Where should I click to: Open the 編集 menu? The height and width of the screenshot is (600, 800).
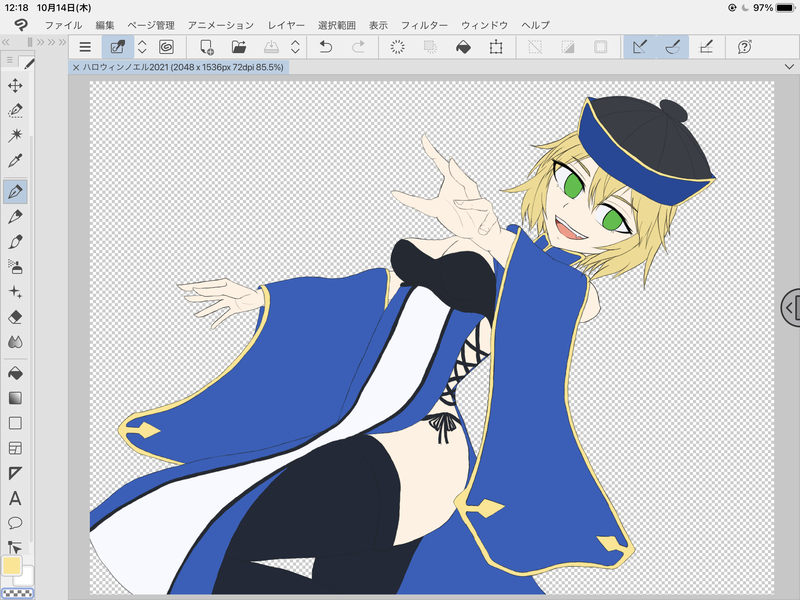click(x=105, y=25)
